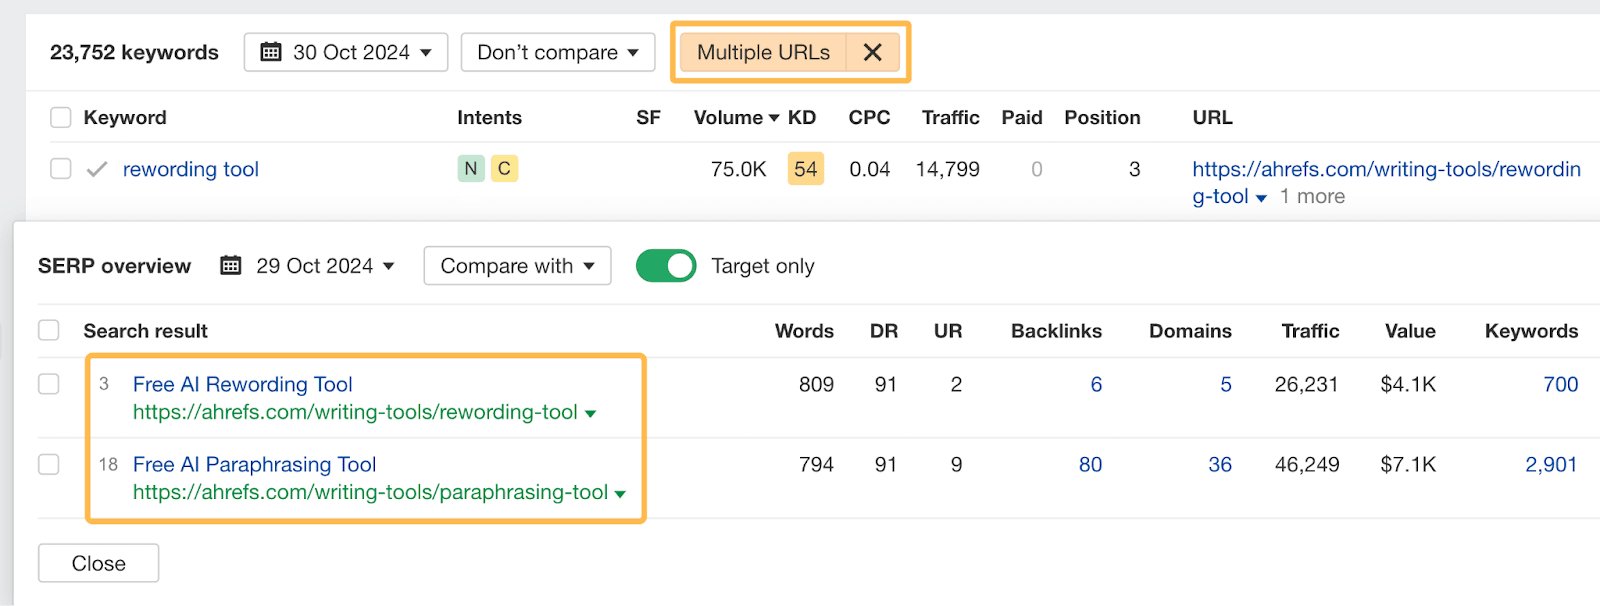This screenshot has height=606, width=1600.
Task: Click the KD score 54 badge
Action: click(805, 169)
